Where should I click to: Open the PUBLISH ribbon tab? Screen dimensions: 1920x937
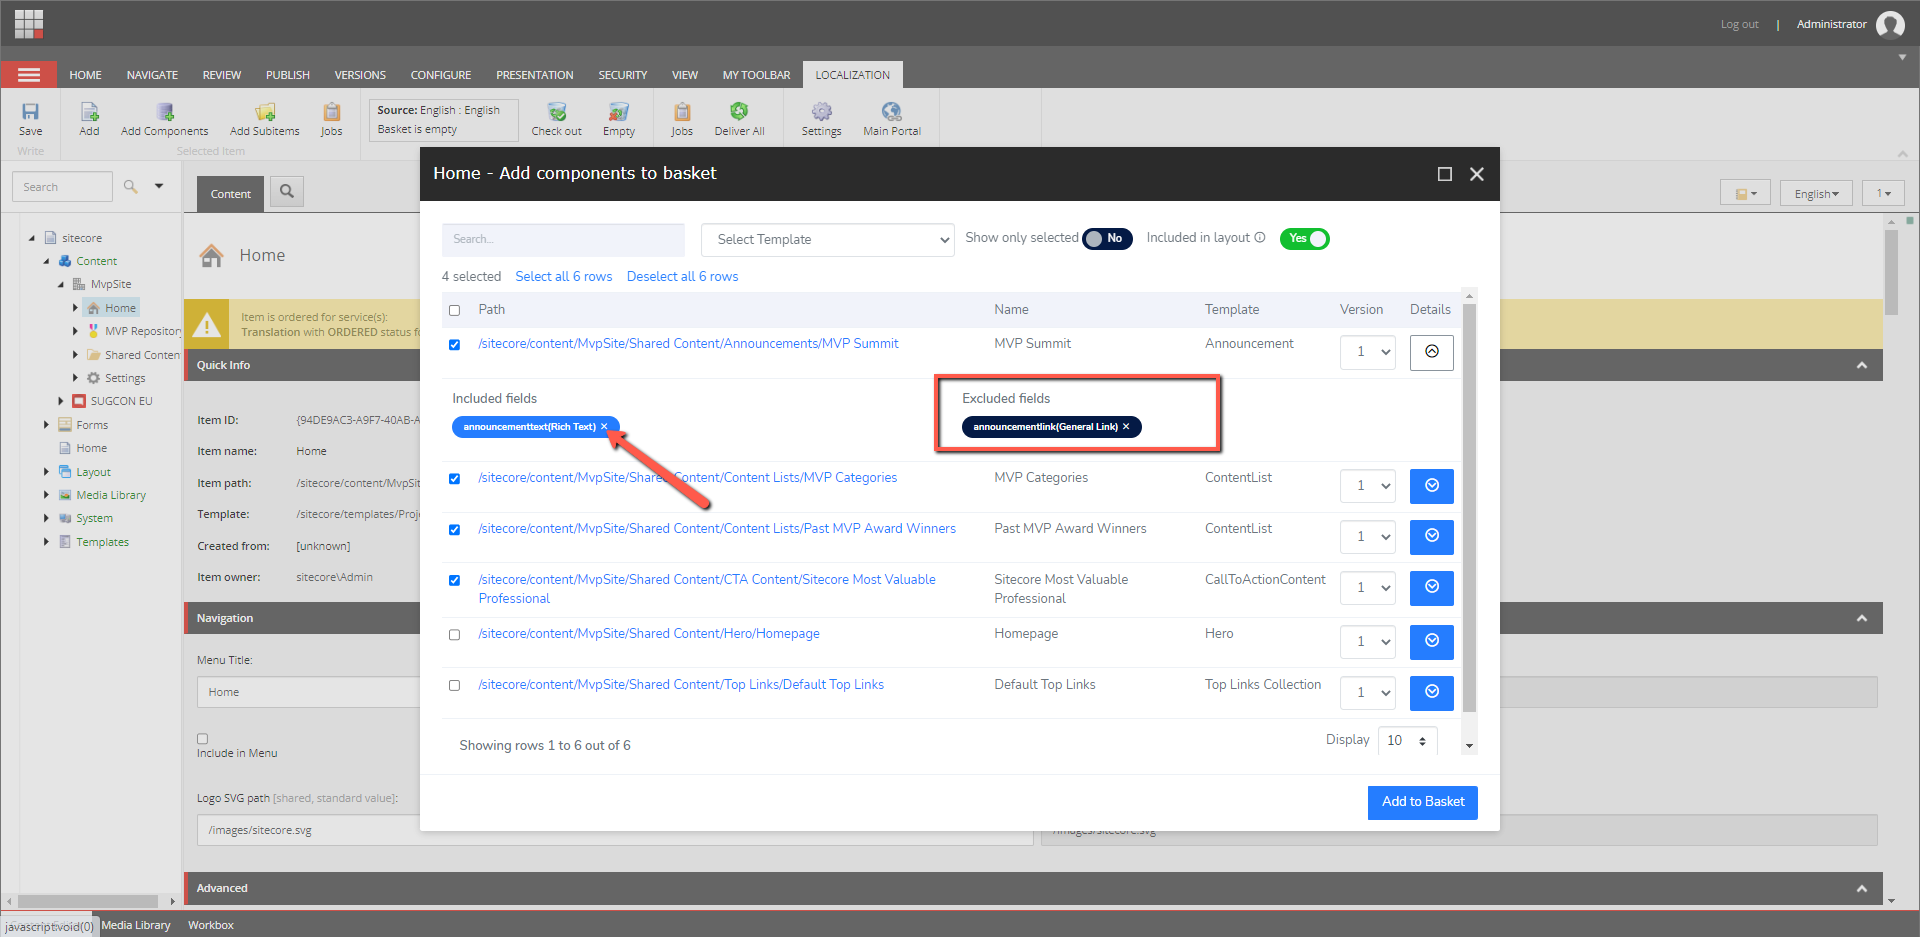(x=288, y=75)
